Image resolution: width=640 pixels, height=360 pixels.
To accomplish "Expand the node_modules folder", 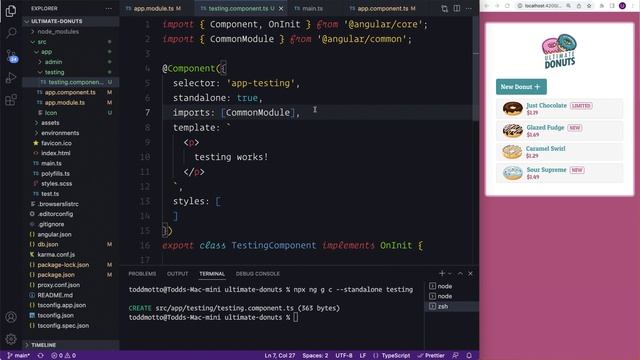I will point(71,31).
